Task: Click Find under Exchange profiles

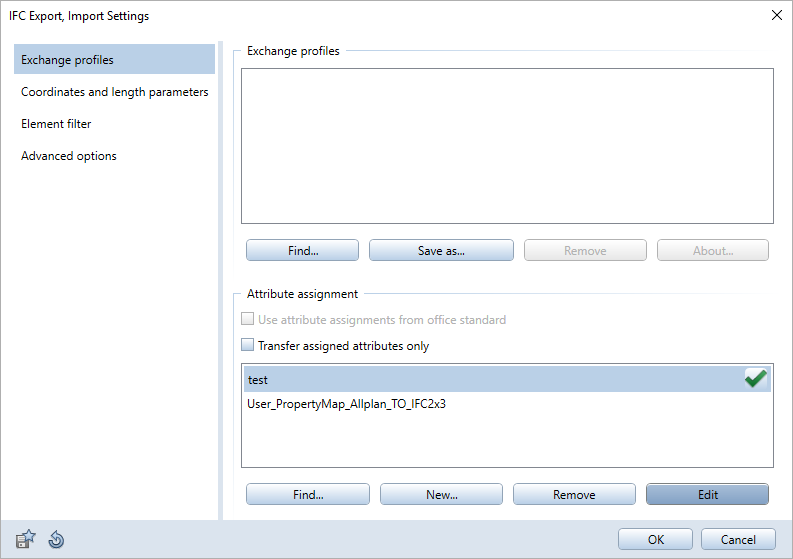Action: coord(302,251)
